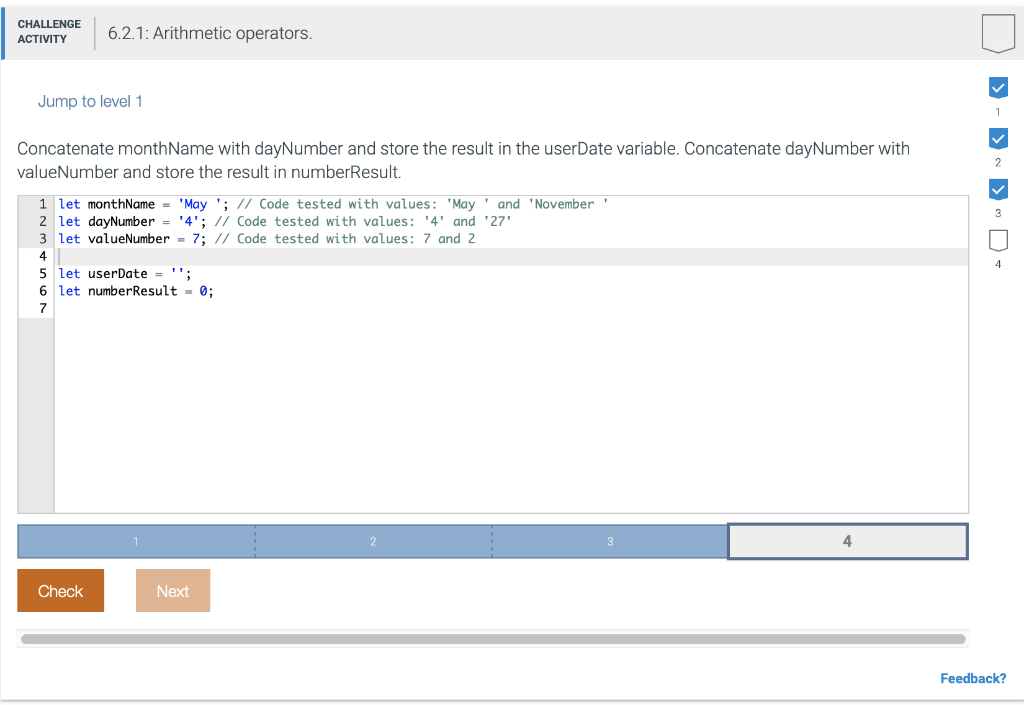The height and width of the screenshot is (705, 1024).
Task: Select the completion shield for level 1
Action: (x=998, y=87)
